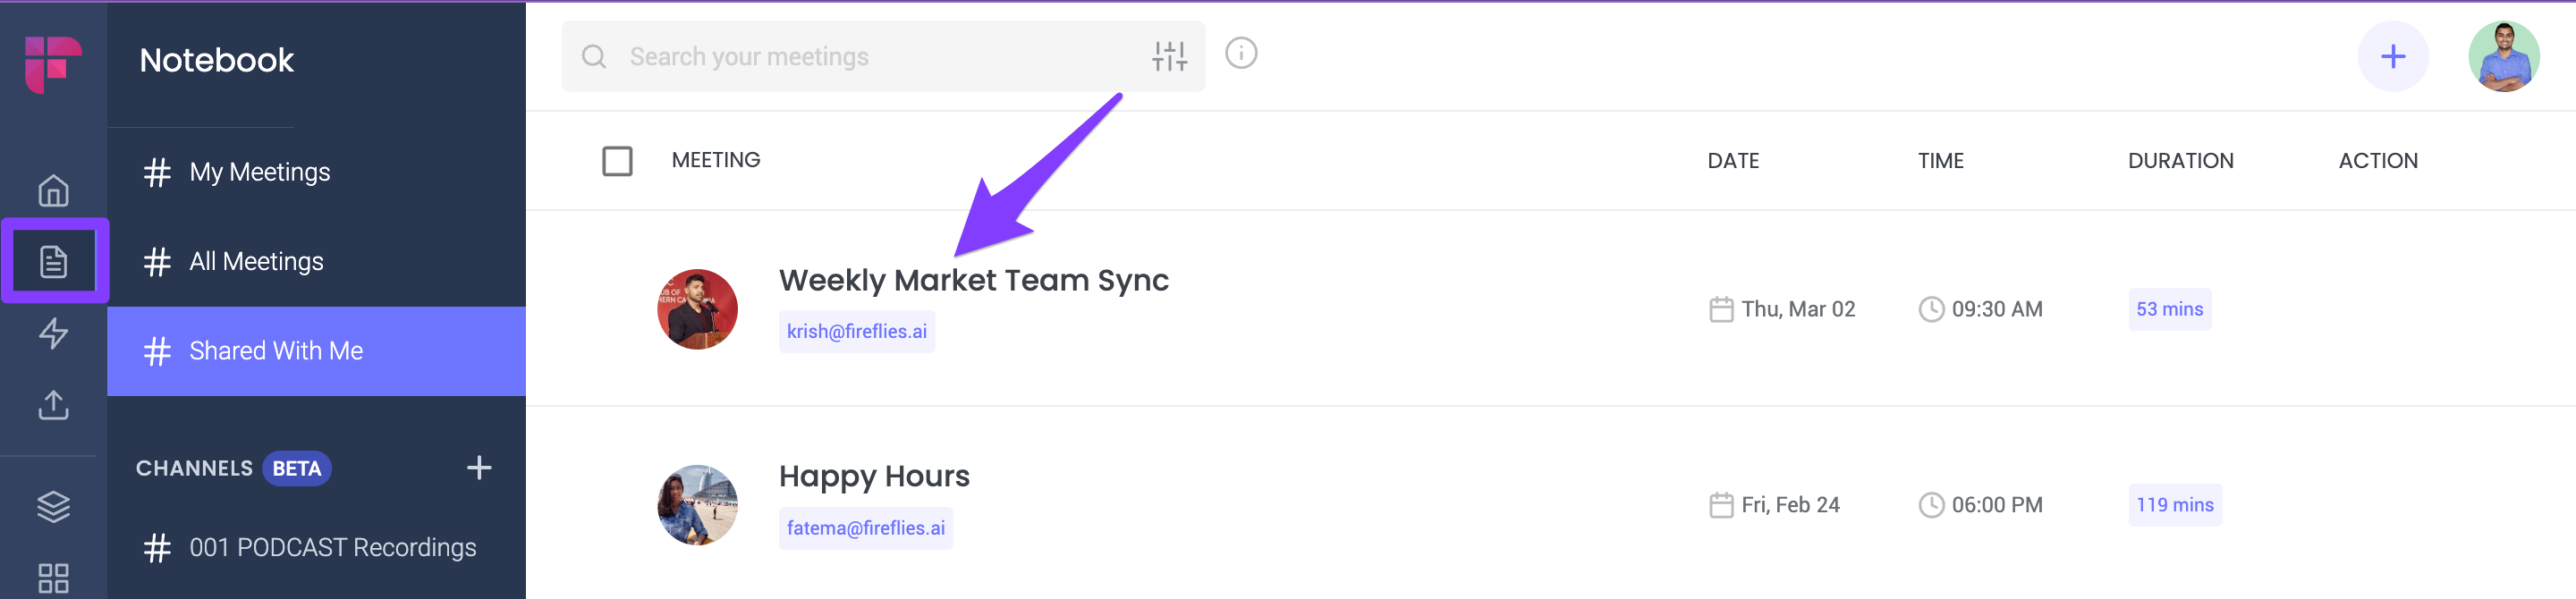Click the fatema@fireflies.ai email tag
Viewport: 2576px width, 599px height.
865,528
